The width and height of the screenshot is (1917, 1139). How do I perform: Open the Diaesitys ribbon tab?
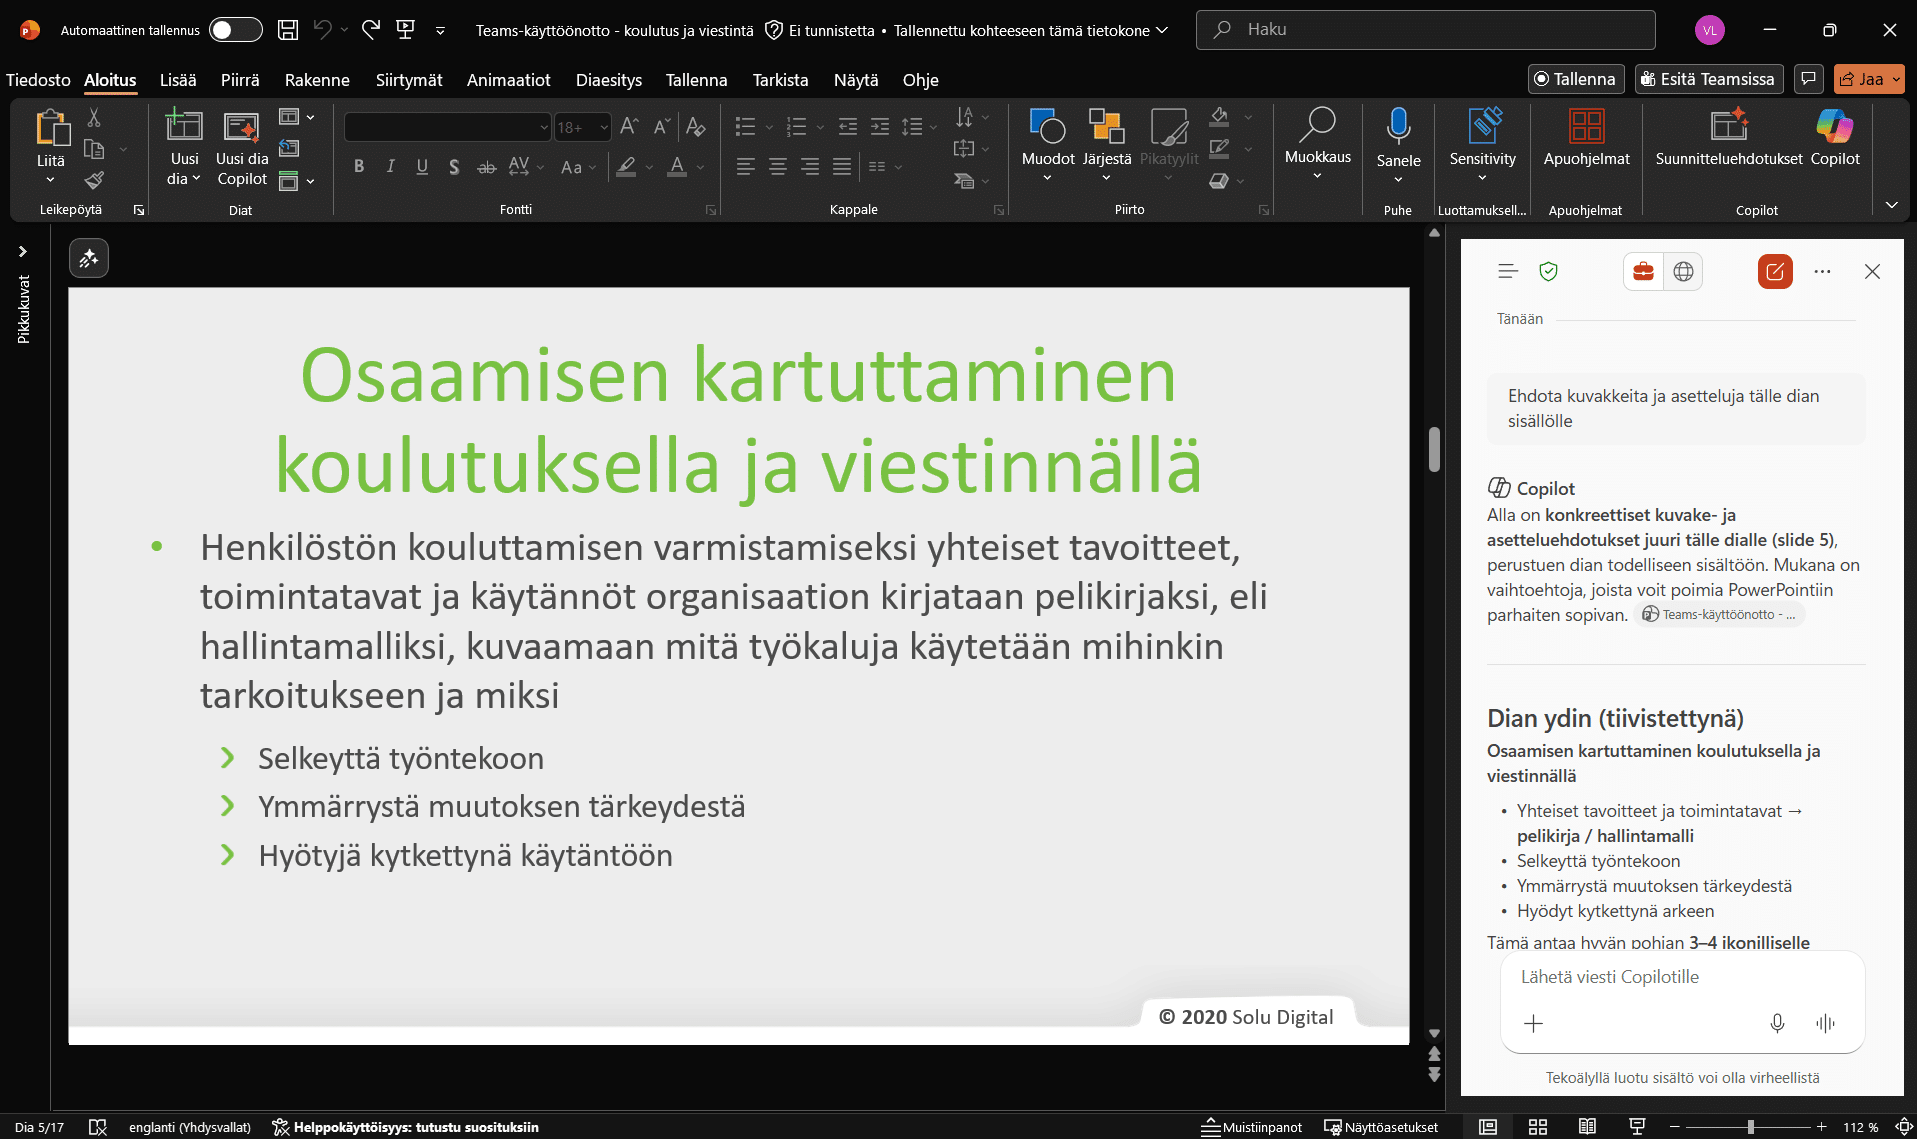pos(608,80)
